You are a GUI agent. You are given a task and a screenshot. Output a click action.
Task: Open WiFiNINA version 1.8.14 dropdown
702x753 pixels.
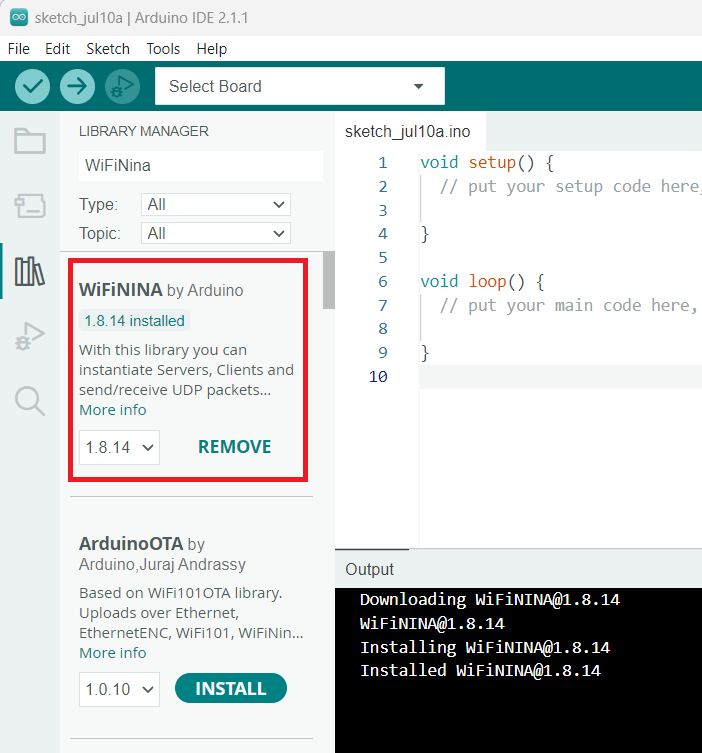[x=119, y=448]
